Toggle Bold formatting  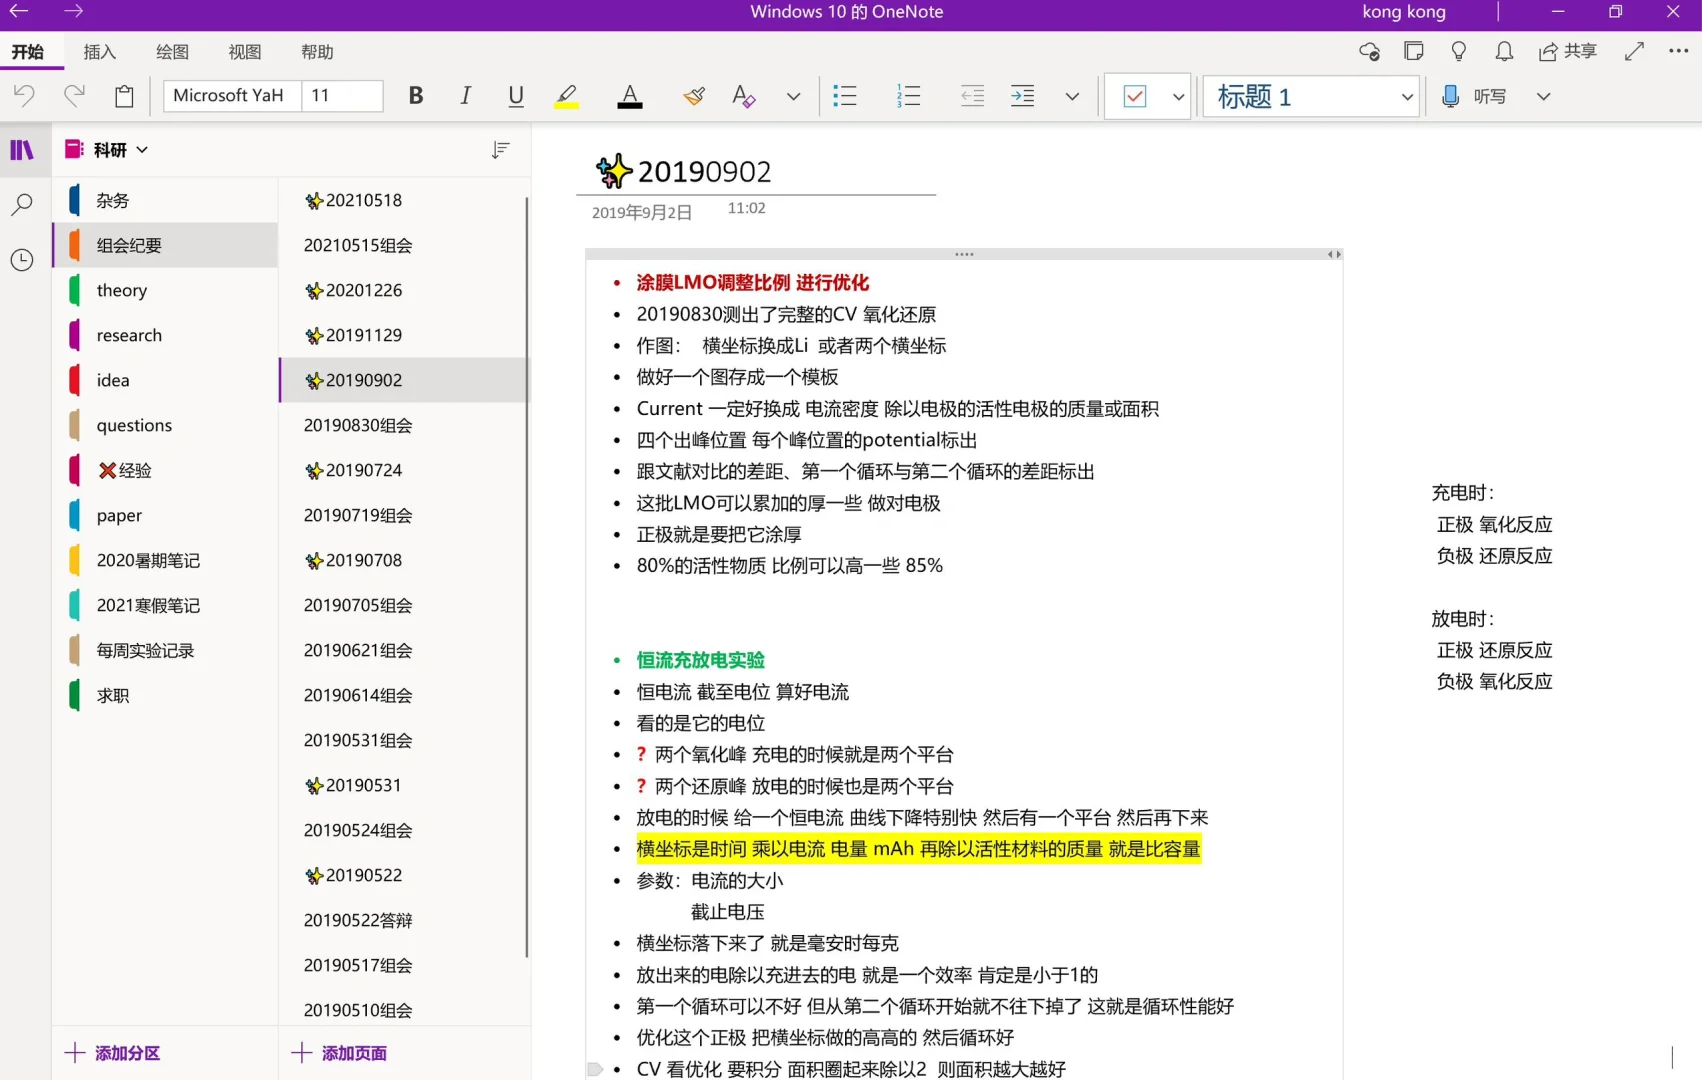[415, 95]
